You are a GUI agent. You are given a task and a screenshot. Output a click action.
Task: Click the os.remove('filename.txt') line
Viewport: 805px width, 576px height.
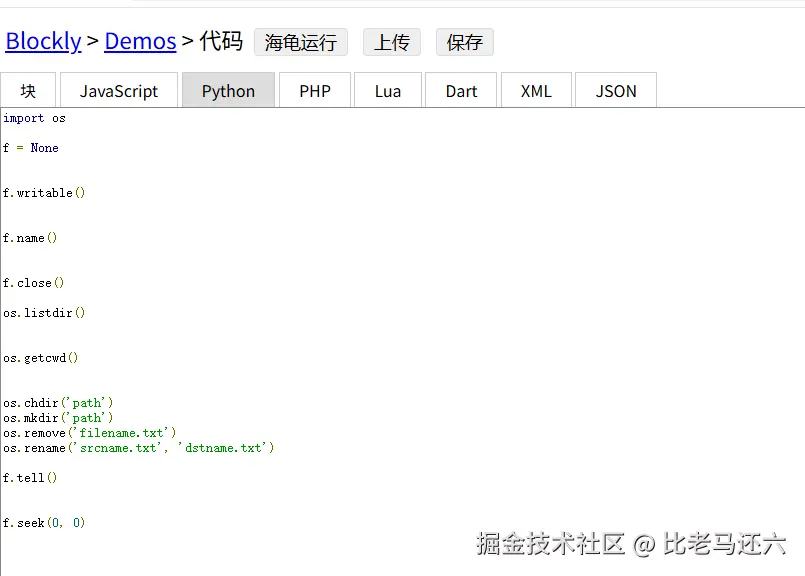[x=89, y=433]
